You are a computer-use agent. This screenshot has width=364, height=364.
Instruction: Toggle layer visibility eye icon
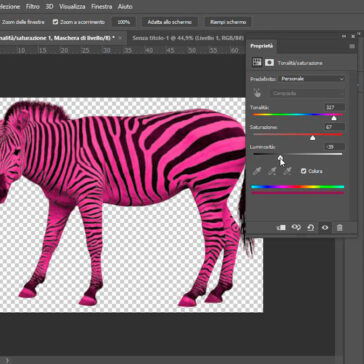[x=325, y=228]
